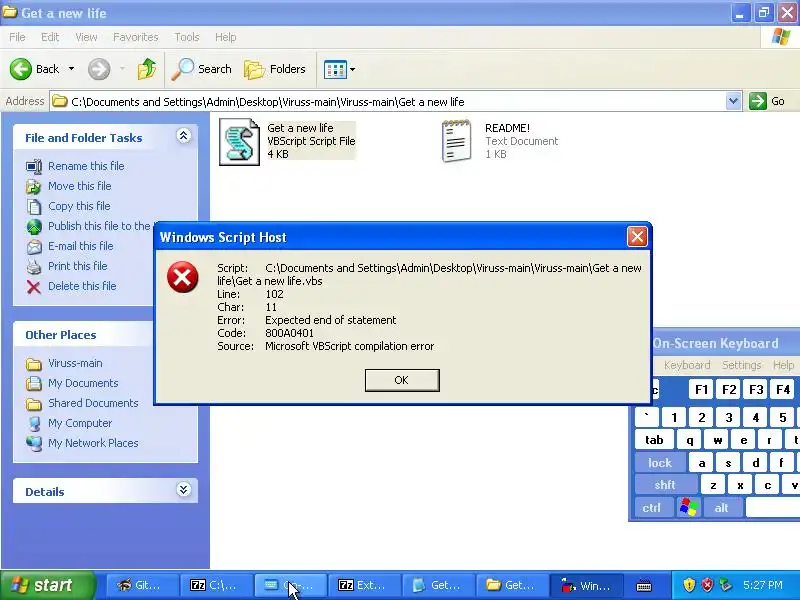Open the Favorites menu

tap(136, 37)
